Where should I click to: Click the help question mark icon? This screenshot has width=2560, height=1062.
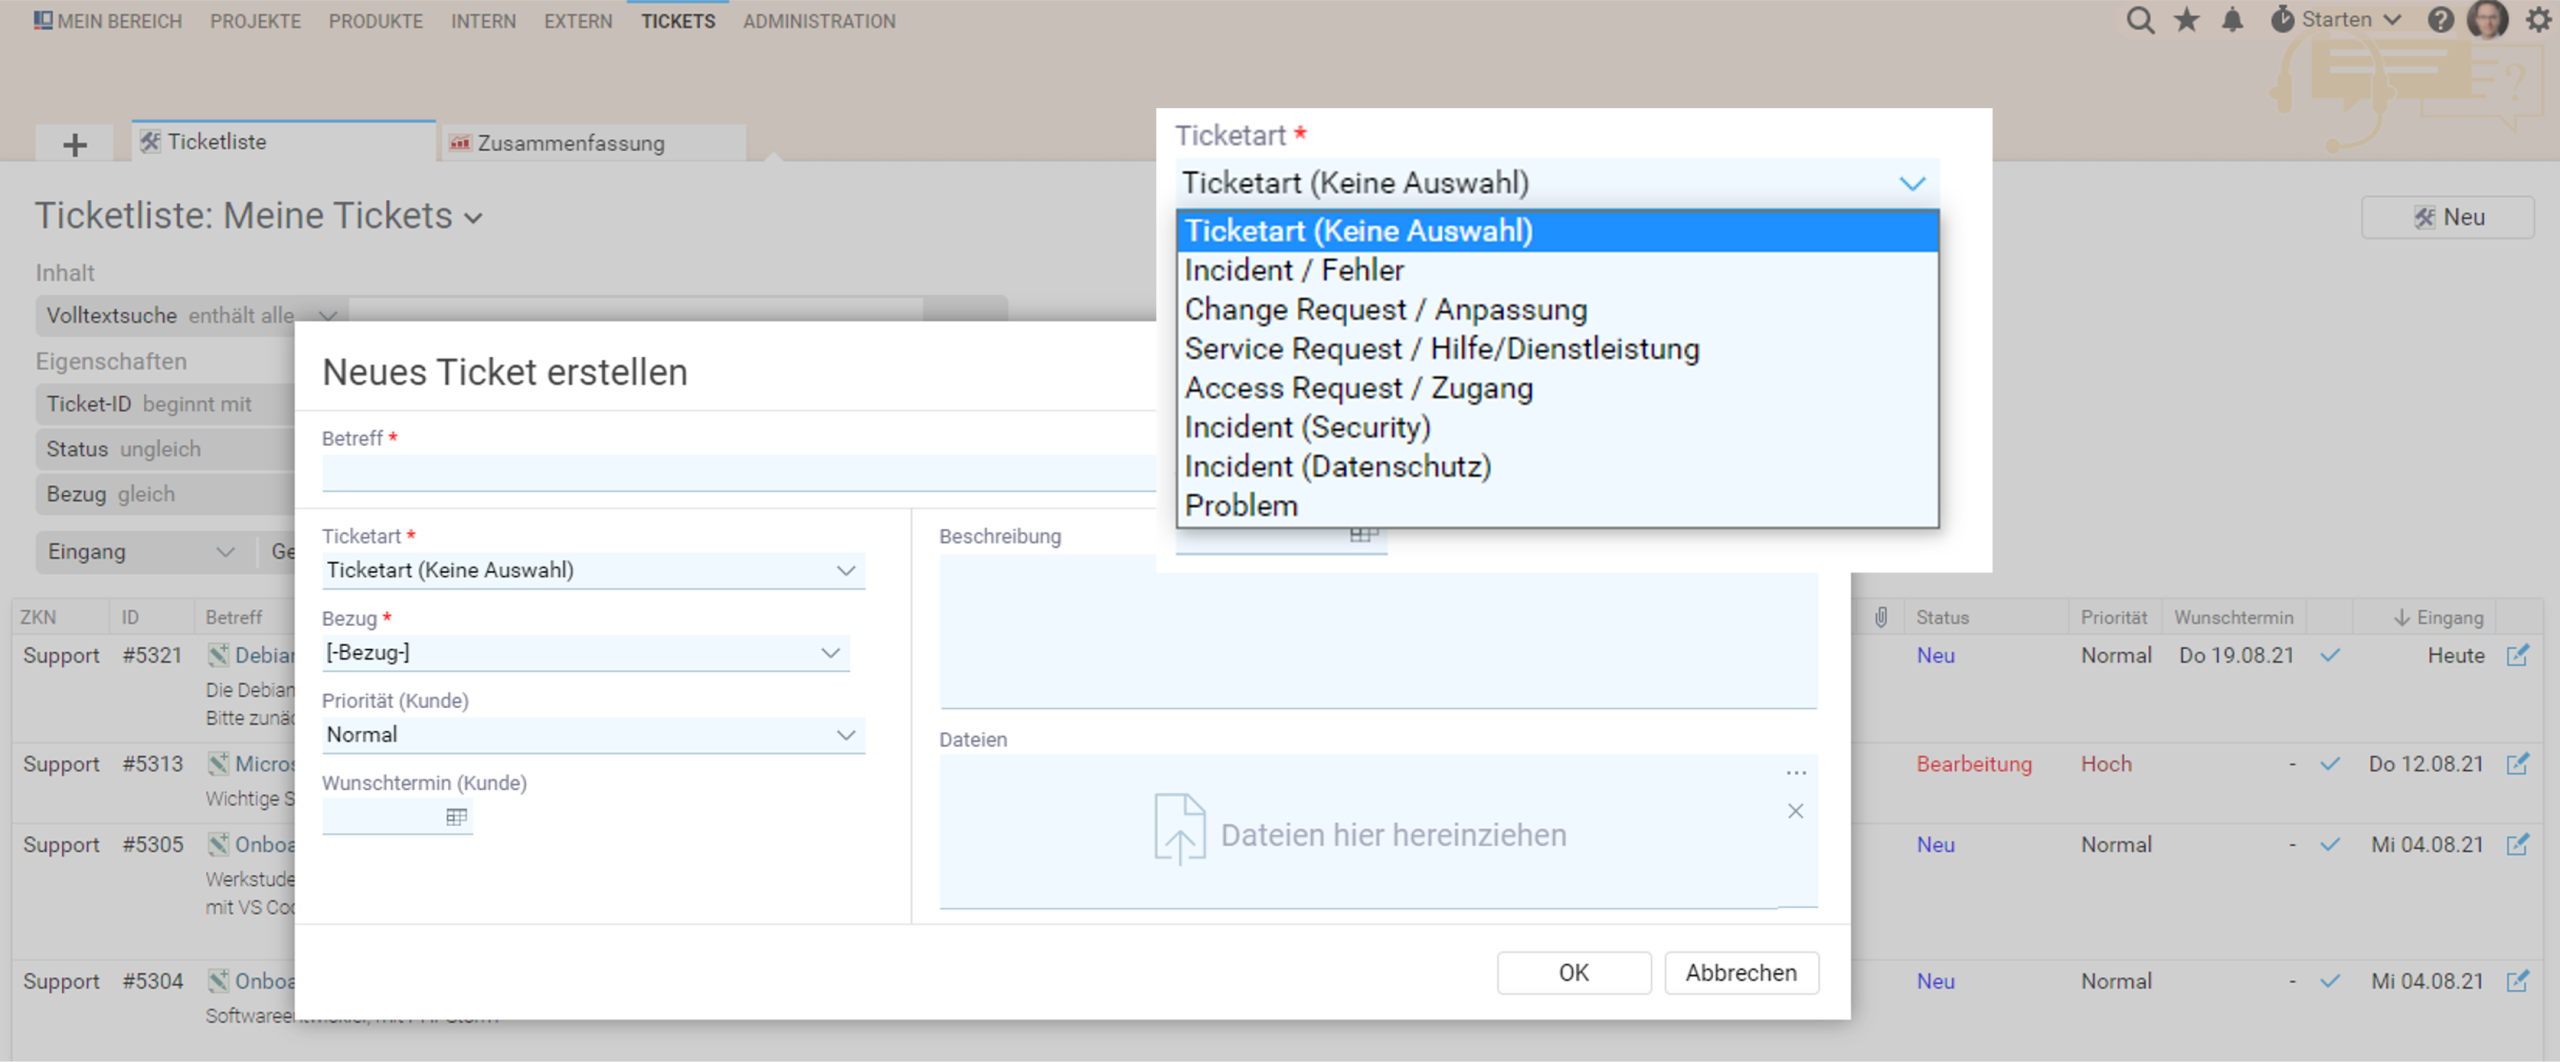(x=2440, y=21)
